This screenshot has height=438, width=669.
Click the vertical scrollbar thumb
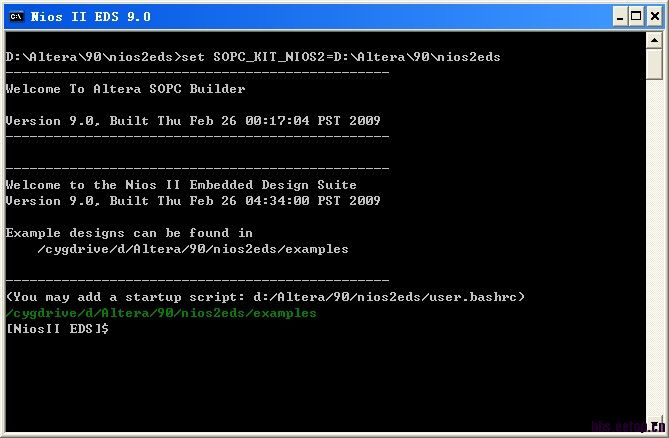tap(654, 64)
